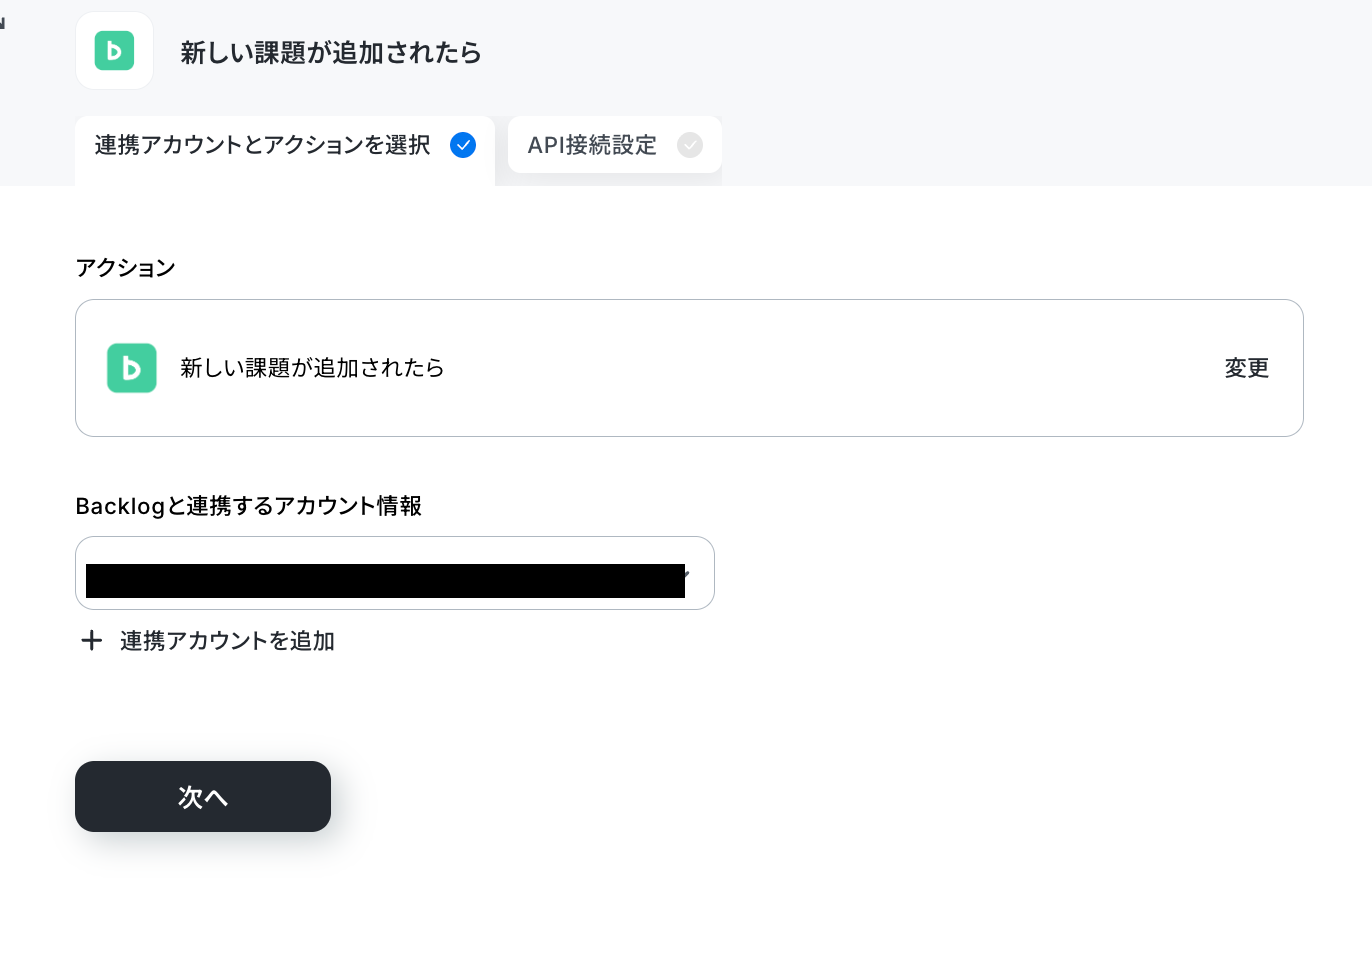Click the blacked-out account name in the field
This screenshot has height=962, width=1372.
click(x=385, y=581)
